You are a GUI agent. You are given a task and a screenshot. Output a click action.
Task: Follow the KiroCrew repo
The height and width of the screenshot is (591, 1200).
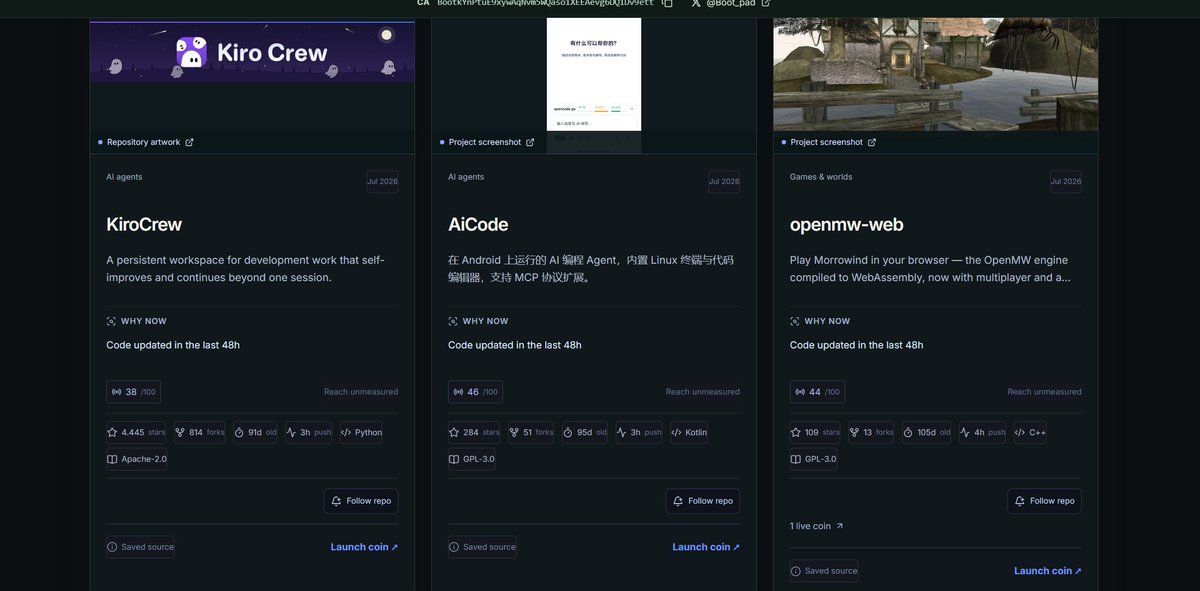(x=361, y=501)
